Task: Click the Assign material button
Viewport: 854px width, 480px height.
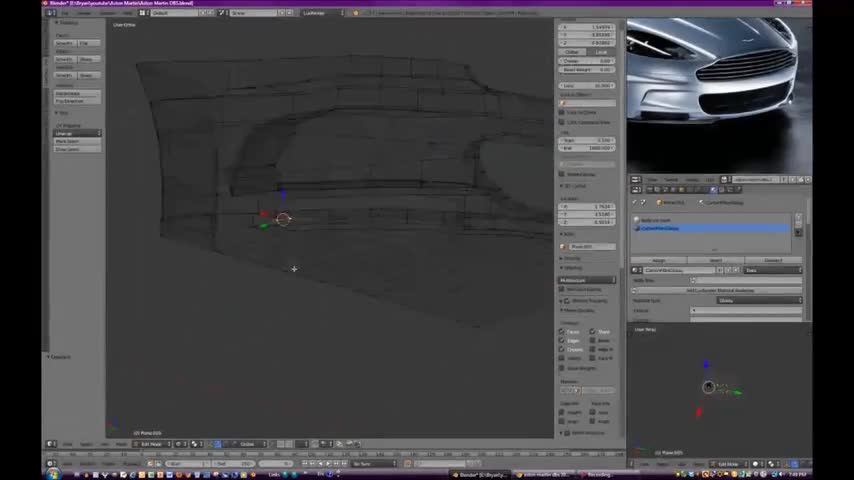Action: (x=659, y=260)
